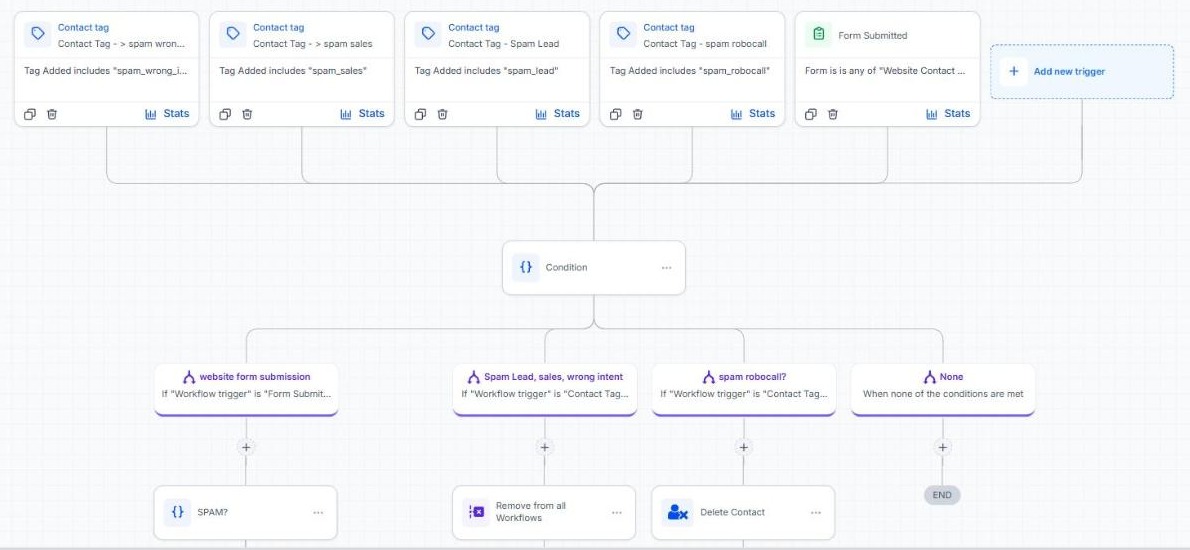Viewport: 1190px width, 550px height.
Task: Add step under spam robocall? branch
Action: point(744,448)
